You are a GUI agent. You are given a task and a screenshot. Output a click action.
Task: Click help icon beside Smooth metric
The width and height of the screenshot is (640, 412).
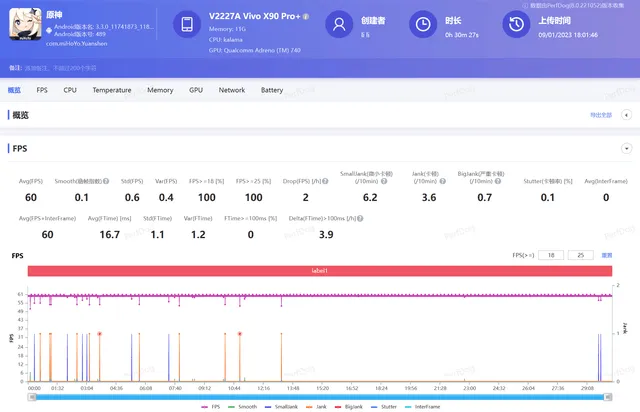[107, 181]
